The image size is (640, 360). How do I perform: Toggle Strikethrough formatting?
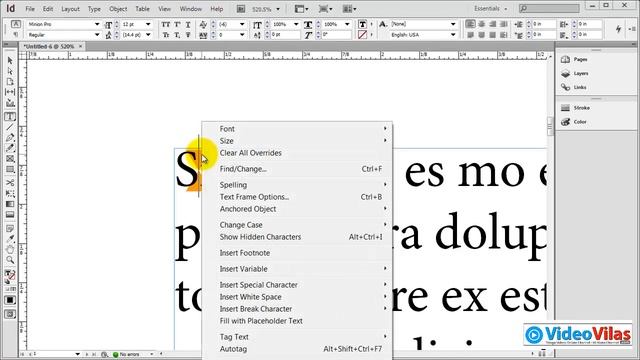tap(188, 36)
